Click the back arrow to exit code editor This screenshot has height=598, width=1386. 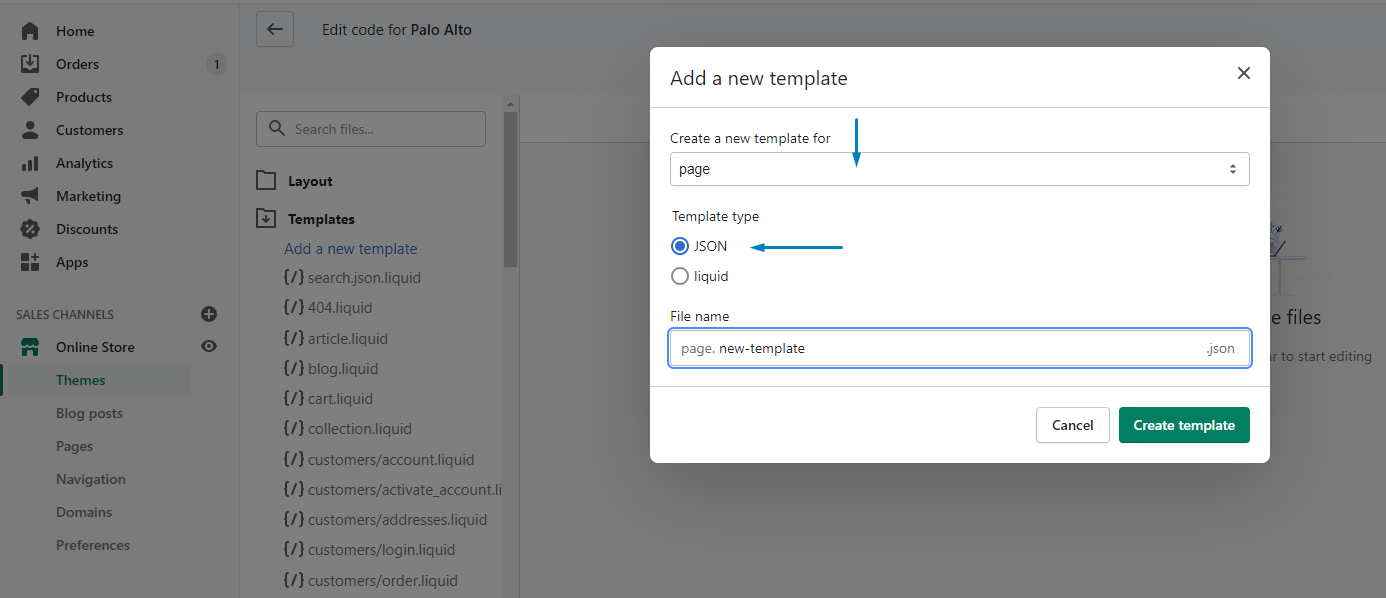(x=275, y=29)
